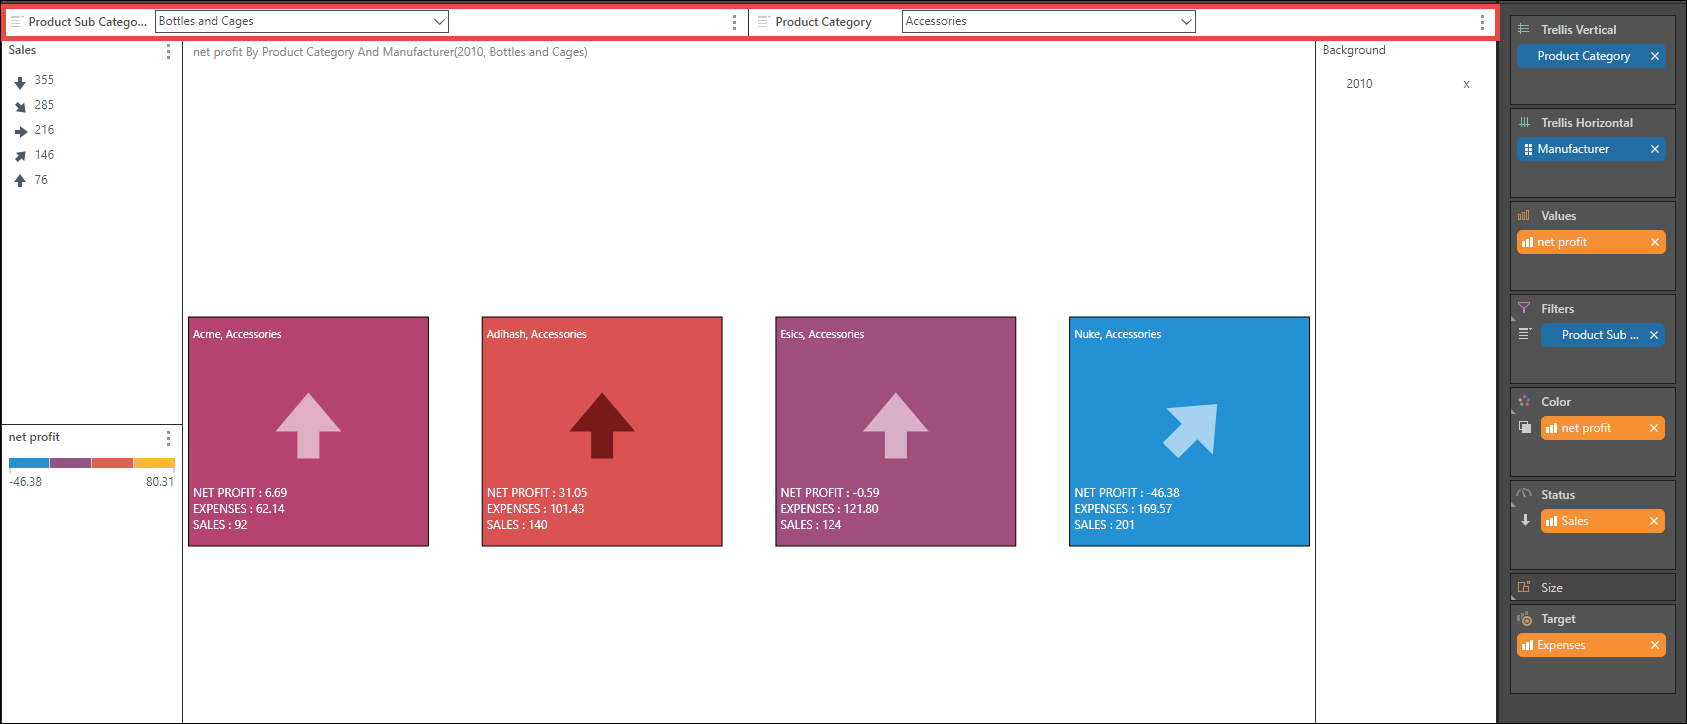Expand the Accessories category dropdown
Screen dimensions: 1687x724
pos(1186,22)
